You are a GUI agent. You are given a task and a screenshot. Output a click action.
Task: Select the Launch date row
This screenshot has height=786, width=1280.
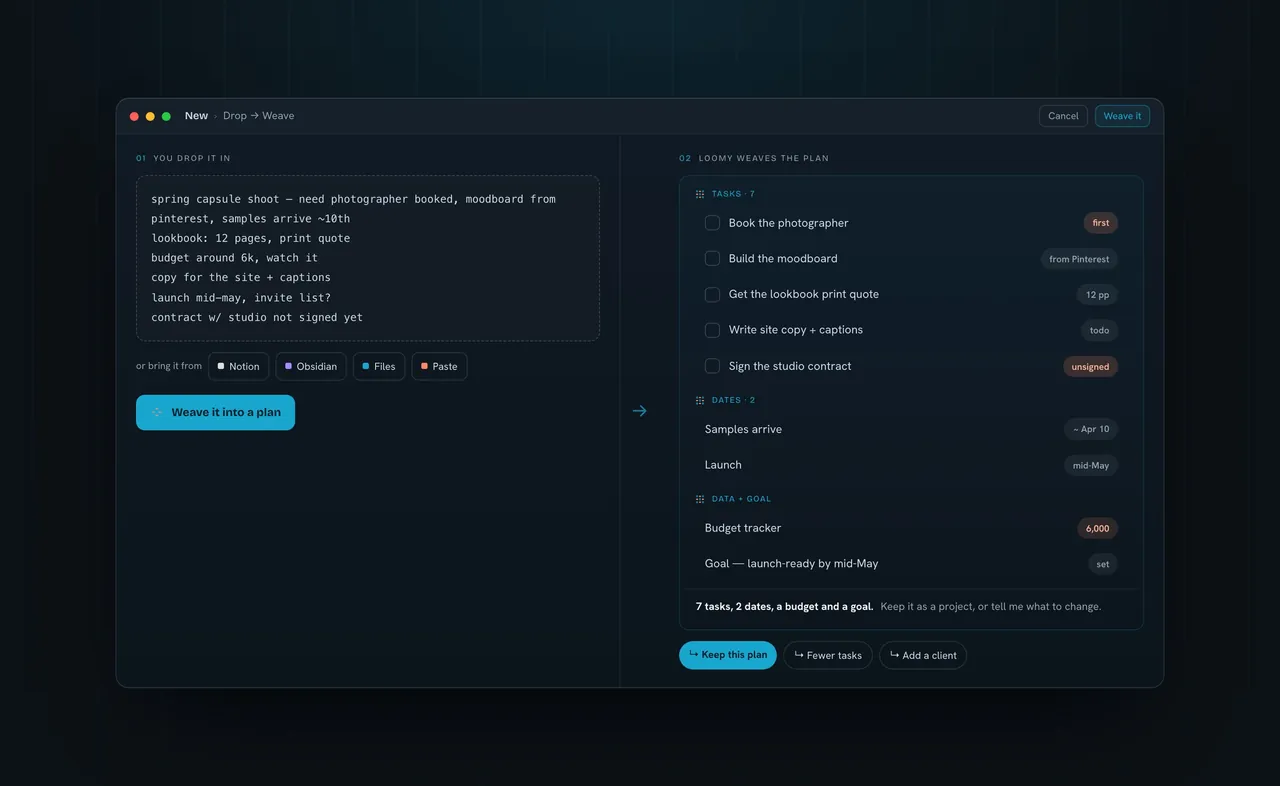[x=911, y=465]
